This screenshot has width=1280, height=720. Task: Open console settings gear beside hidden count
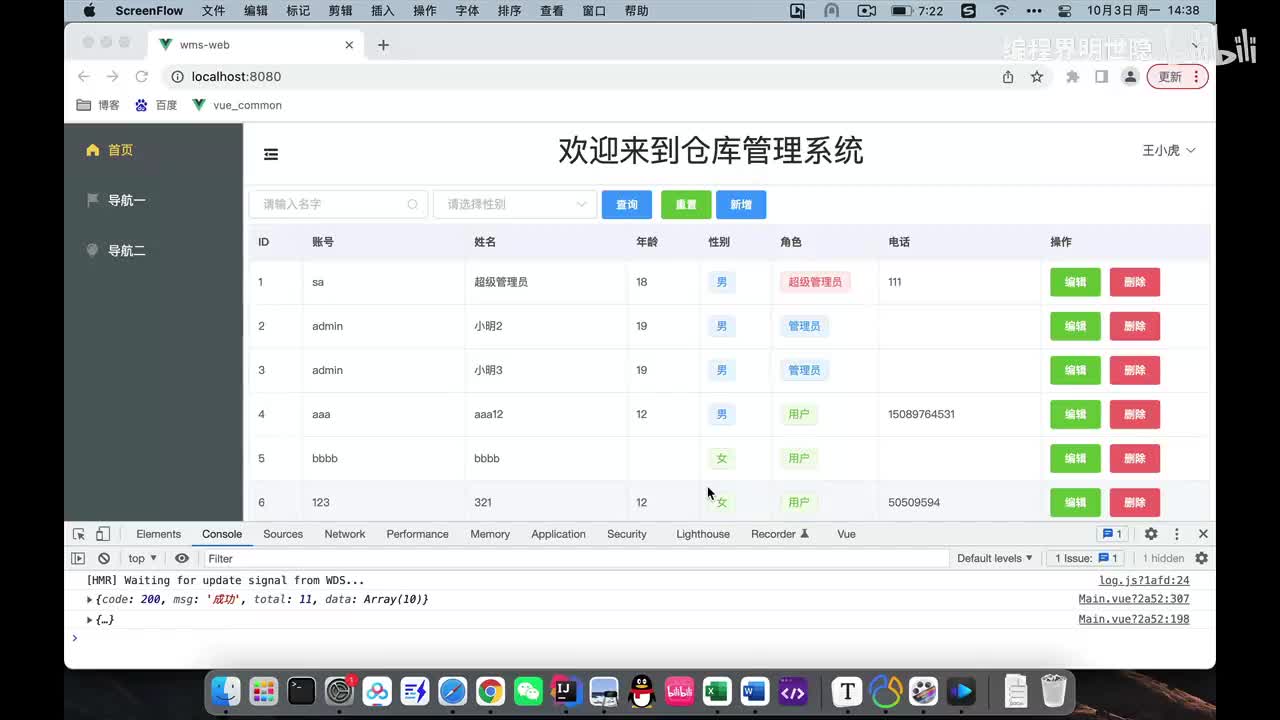click(1202, 558)
